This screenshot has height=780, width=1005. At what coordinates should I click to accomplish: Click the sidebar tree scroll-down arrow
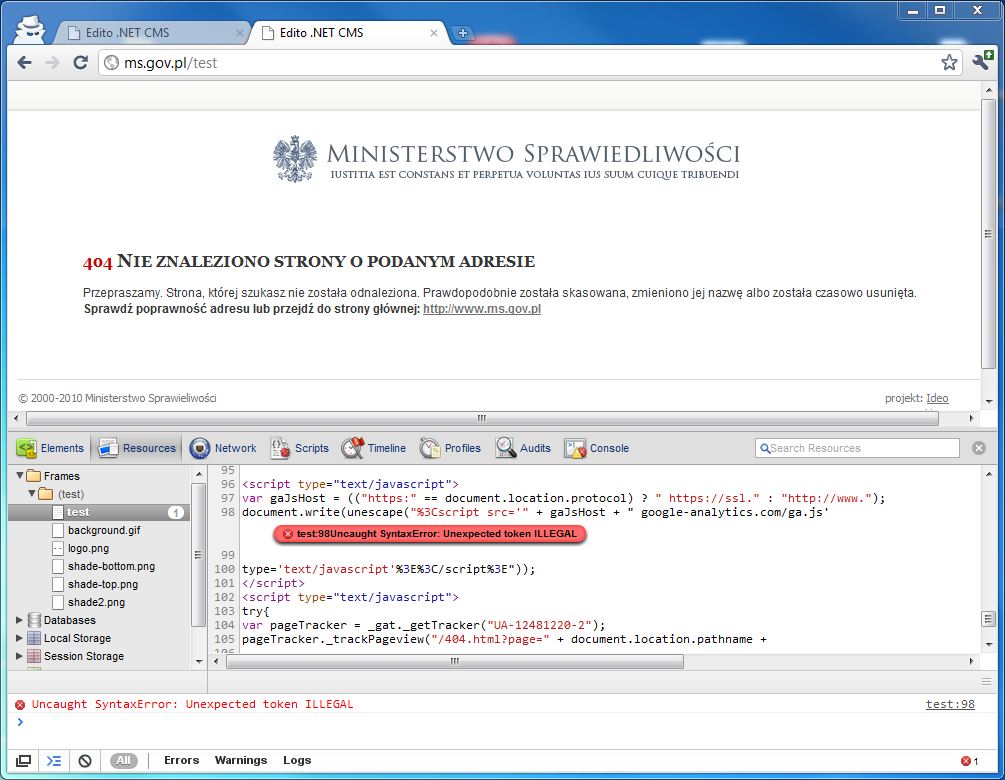(x=199, y=661)
